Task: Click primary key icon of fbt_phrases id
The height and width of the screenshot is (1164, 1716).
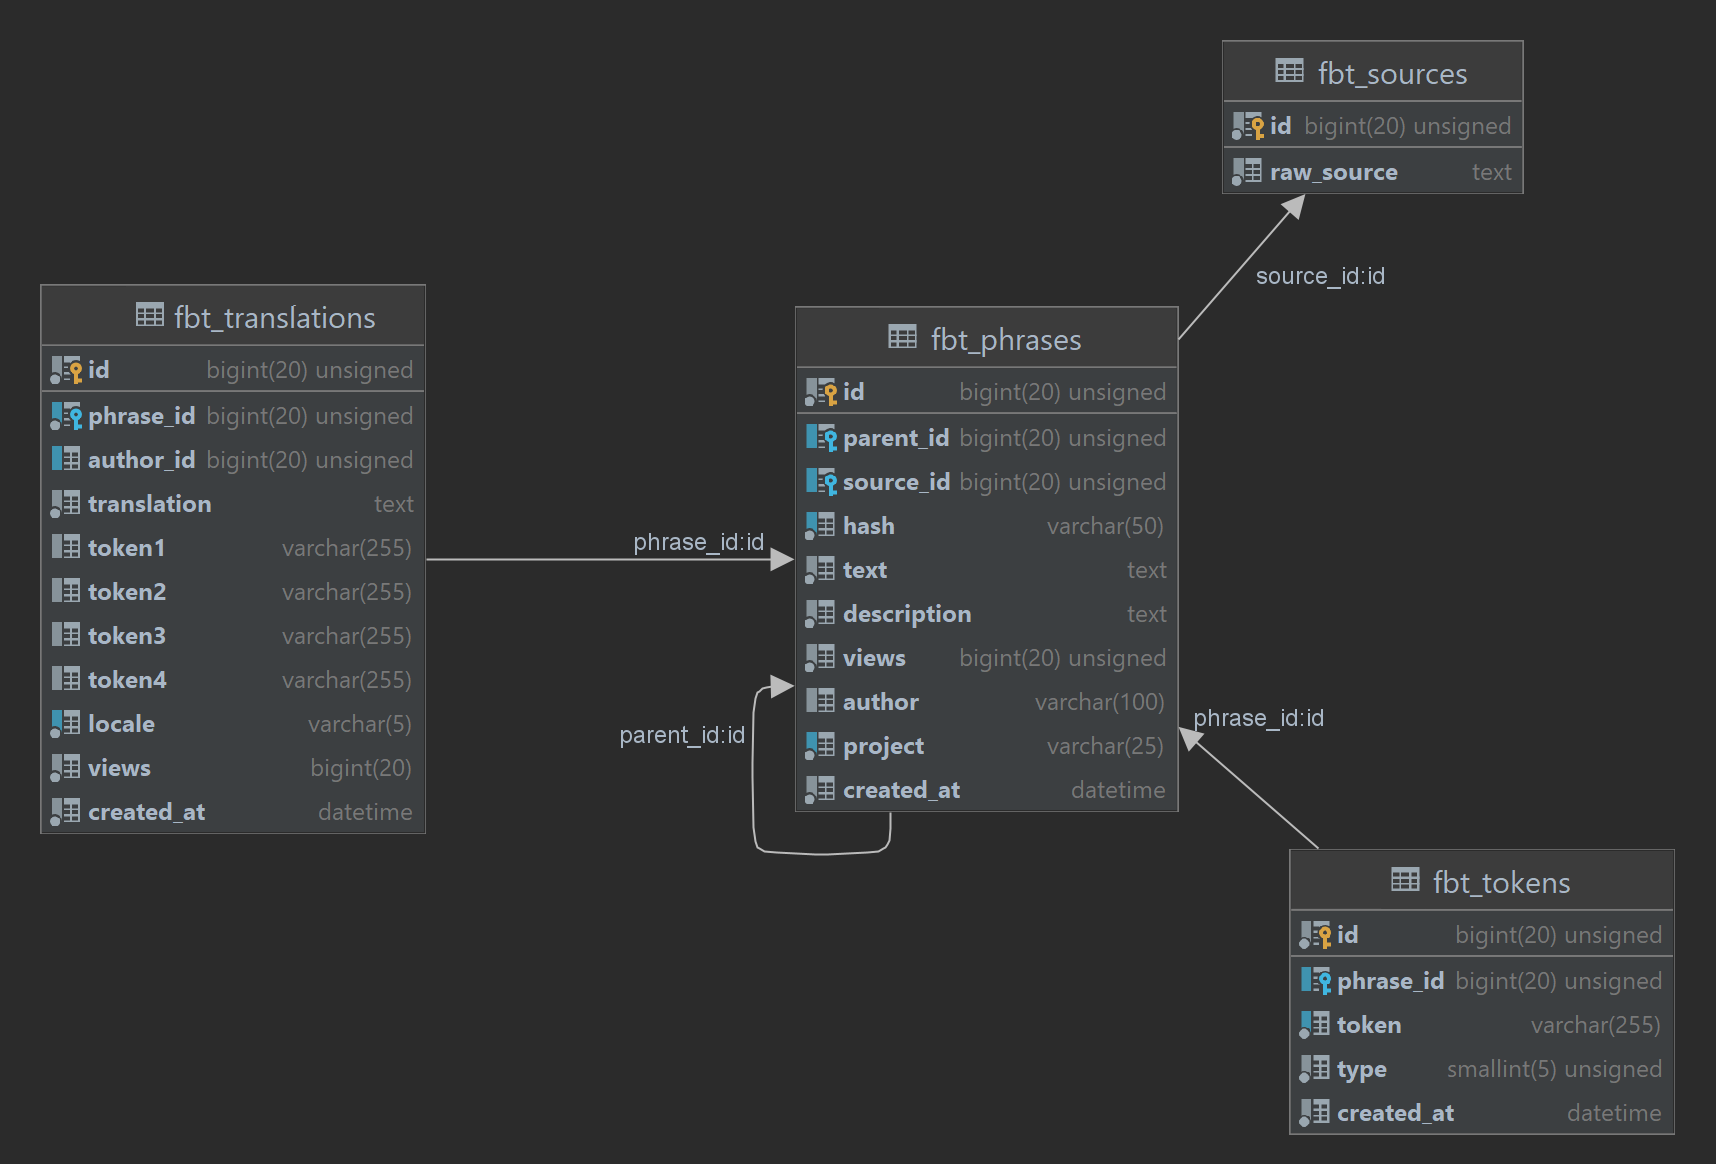Action: pos(821,392)
